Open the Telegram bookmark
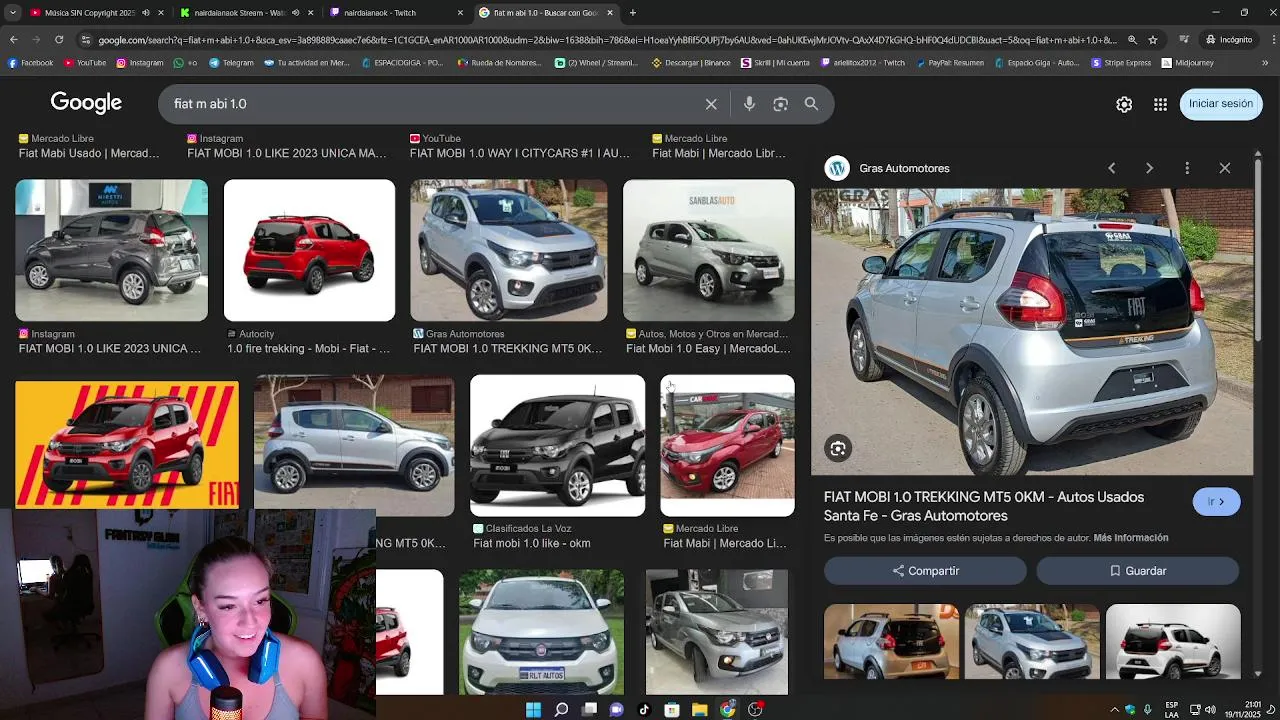The height and width of the screenshot is (720, 1280). coord(231,62)
